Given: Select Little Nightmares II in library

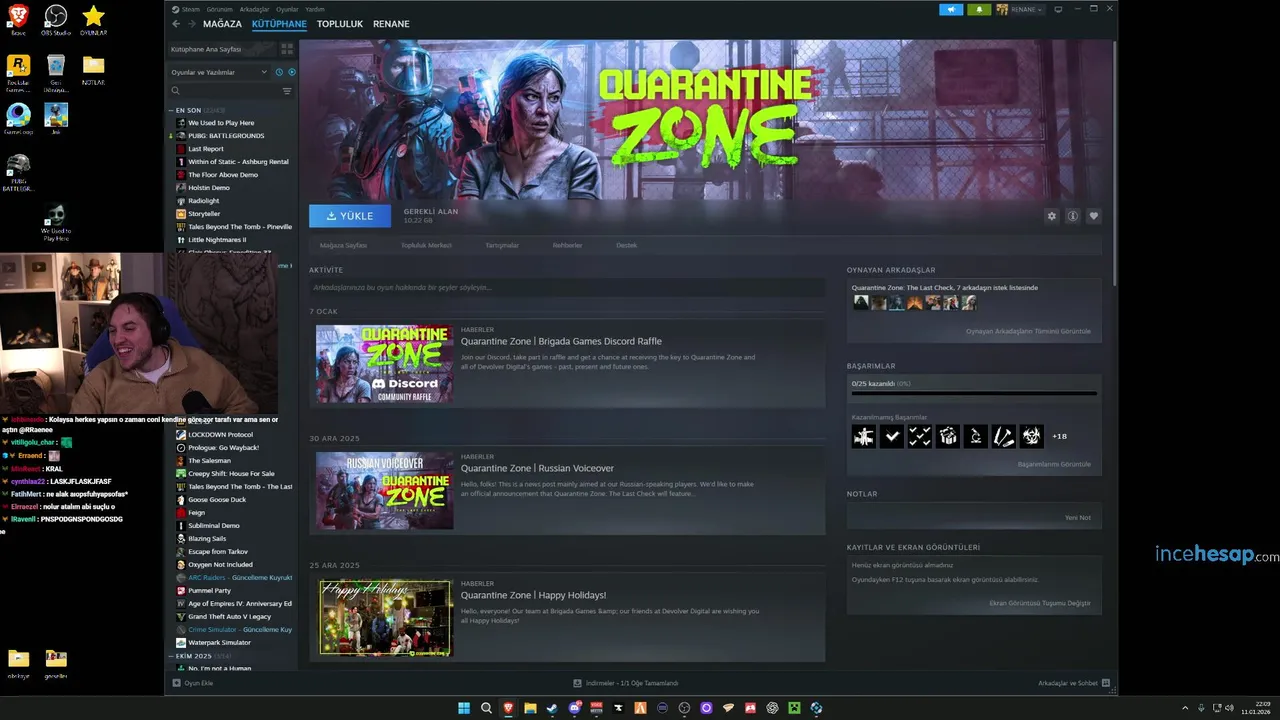Looking at the screenshot, I should coord(217,240).
